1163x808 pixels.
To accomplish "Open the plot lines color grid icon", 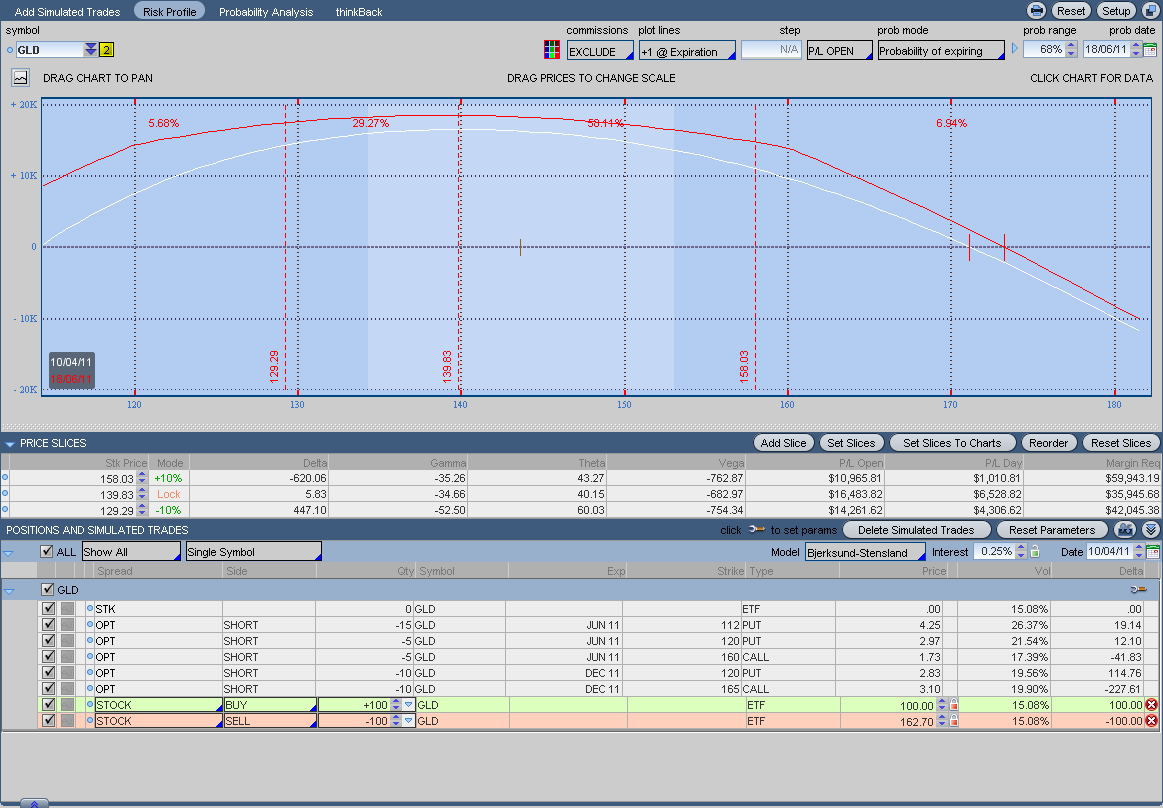I will [x=551, y=51].
